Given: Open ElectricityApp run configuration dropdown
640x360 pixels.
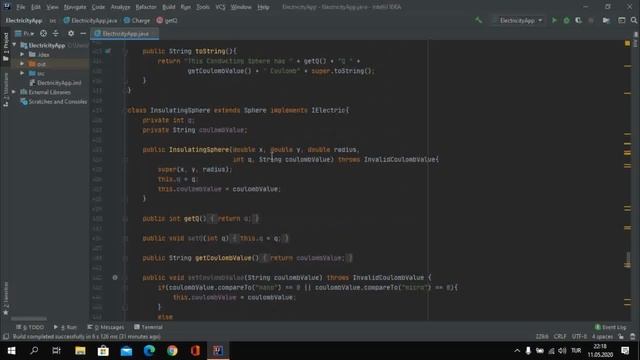Looking at the screenshot, I should [518, 20].
